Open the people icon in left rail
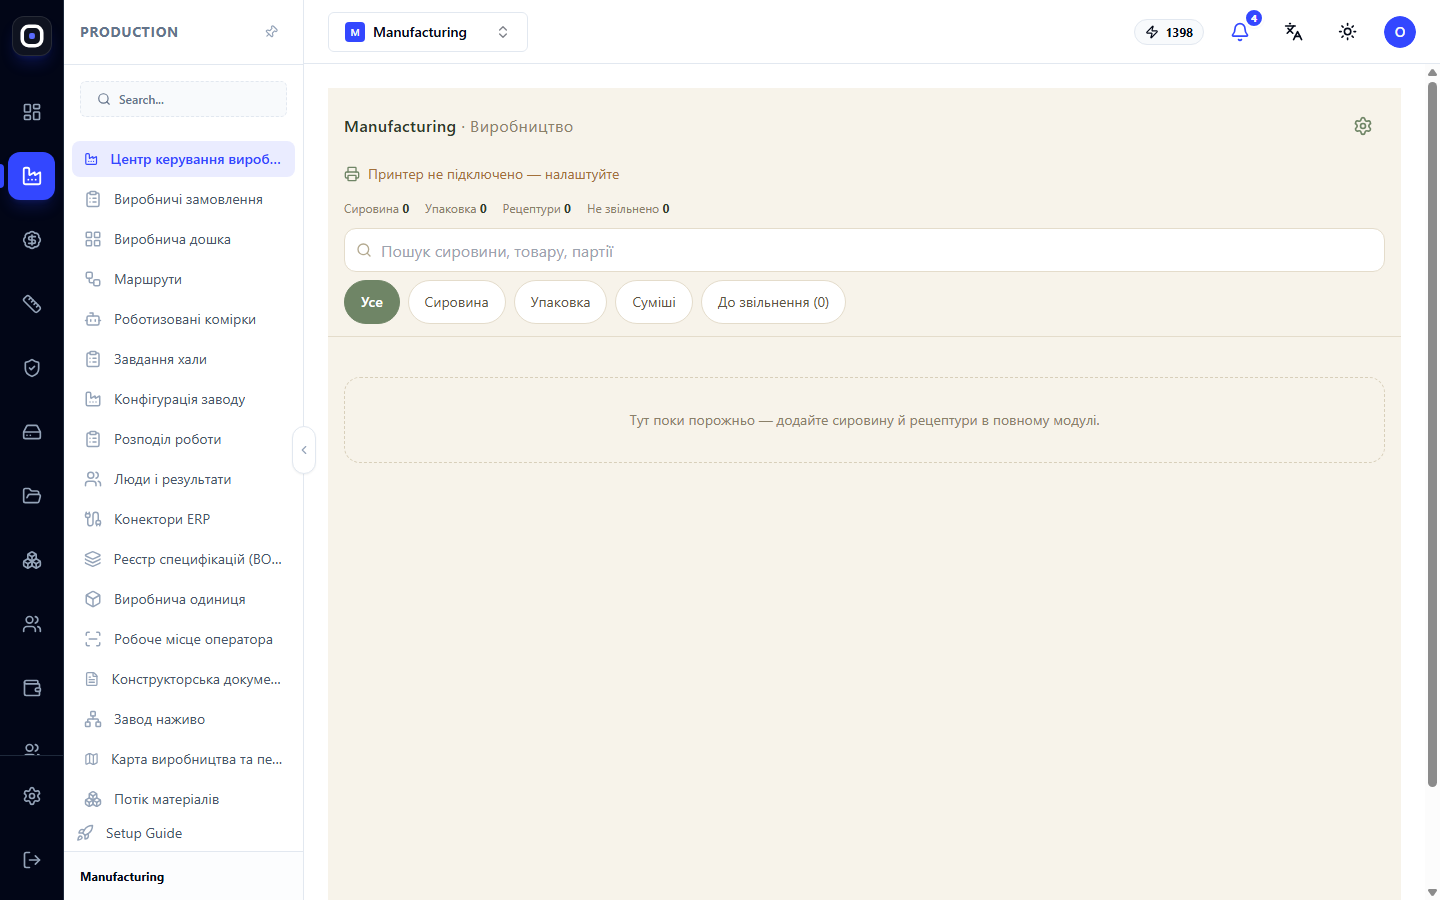Screen dimensions: 1440x900 (32, 624)
